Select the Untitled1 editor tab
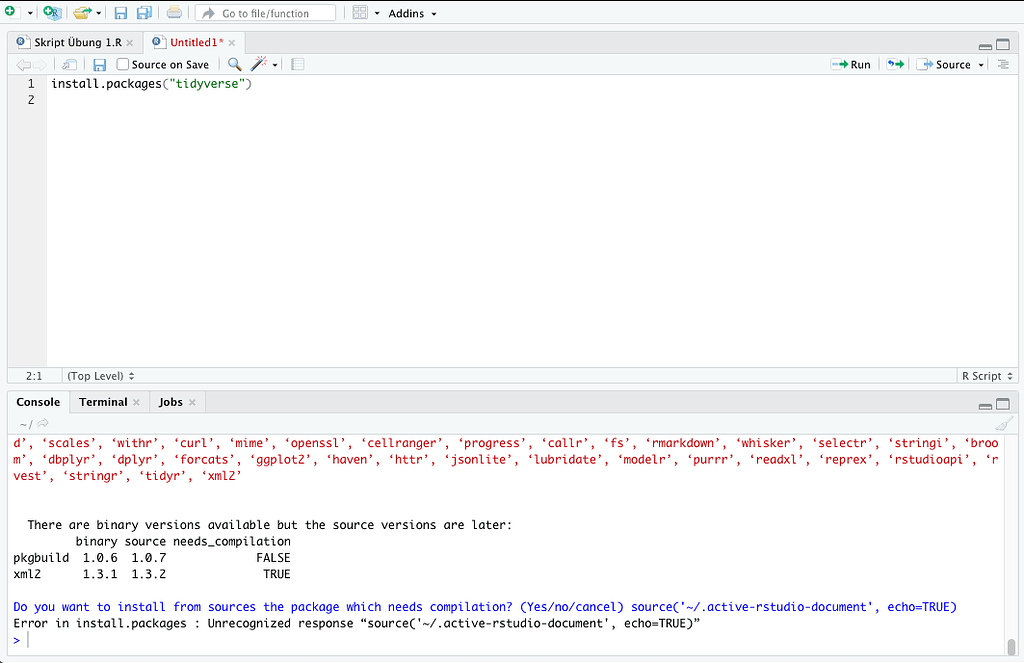Screen dimensions: 1024x663 pyautogui.click(x=195, y=42)
